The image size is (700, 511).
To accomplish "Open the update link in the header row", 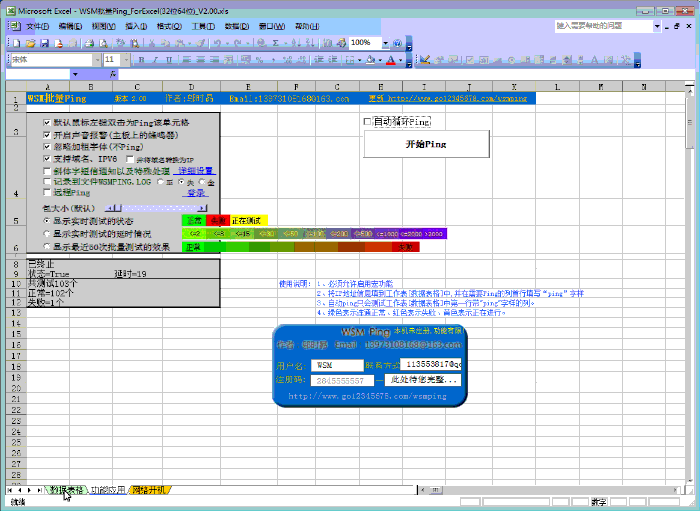I will click(448, 98).
